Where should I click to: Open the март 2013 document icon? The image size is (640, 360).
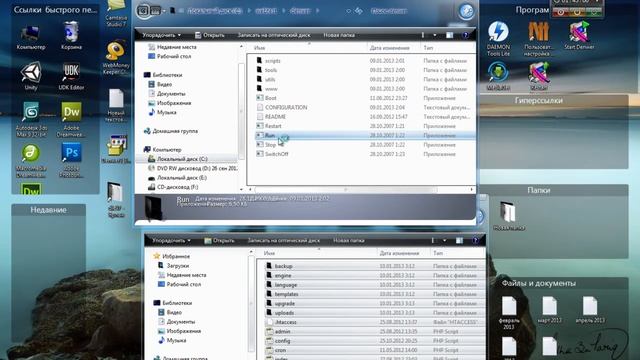tap(549, 310)
